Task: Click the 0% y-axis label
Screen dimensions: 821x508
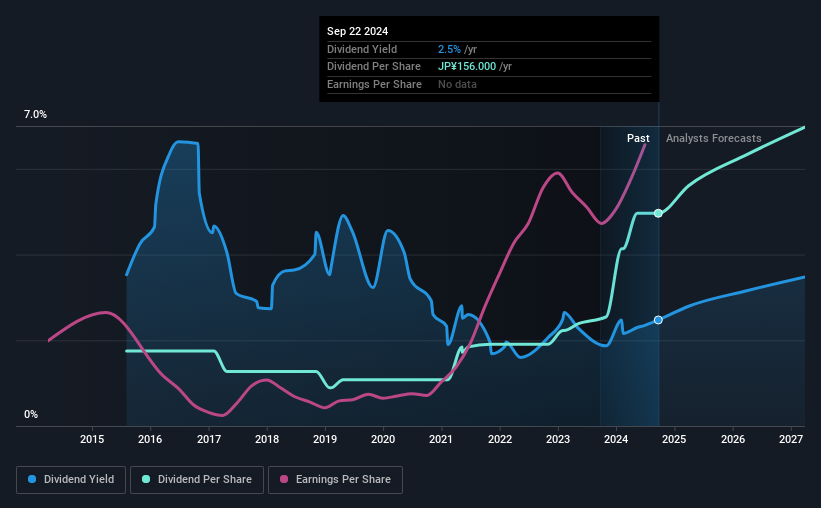Action: 31,414
